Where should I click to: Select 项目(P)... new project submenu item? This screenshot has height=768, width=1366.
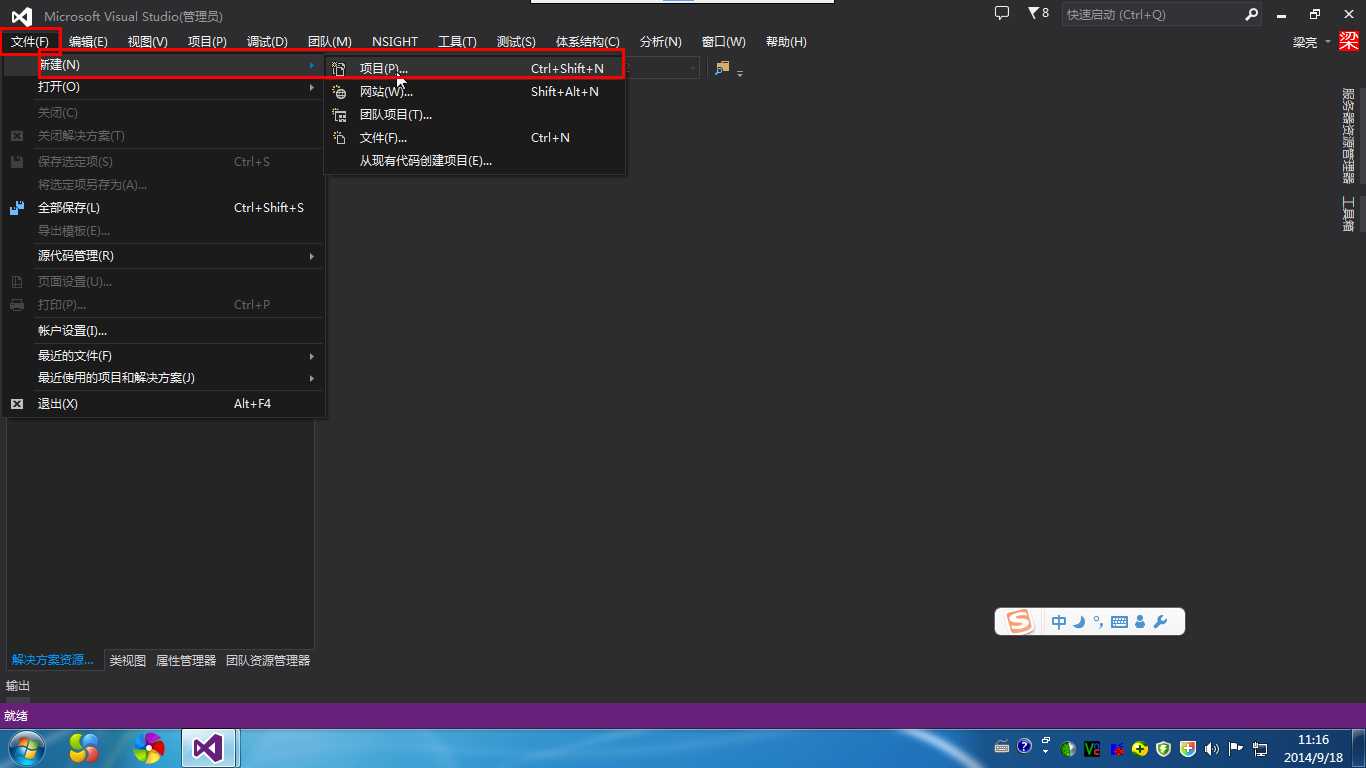475,69
